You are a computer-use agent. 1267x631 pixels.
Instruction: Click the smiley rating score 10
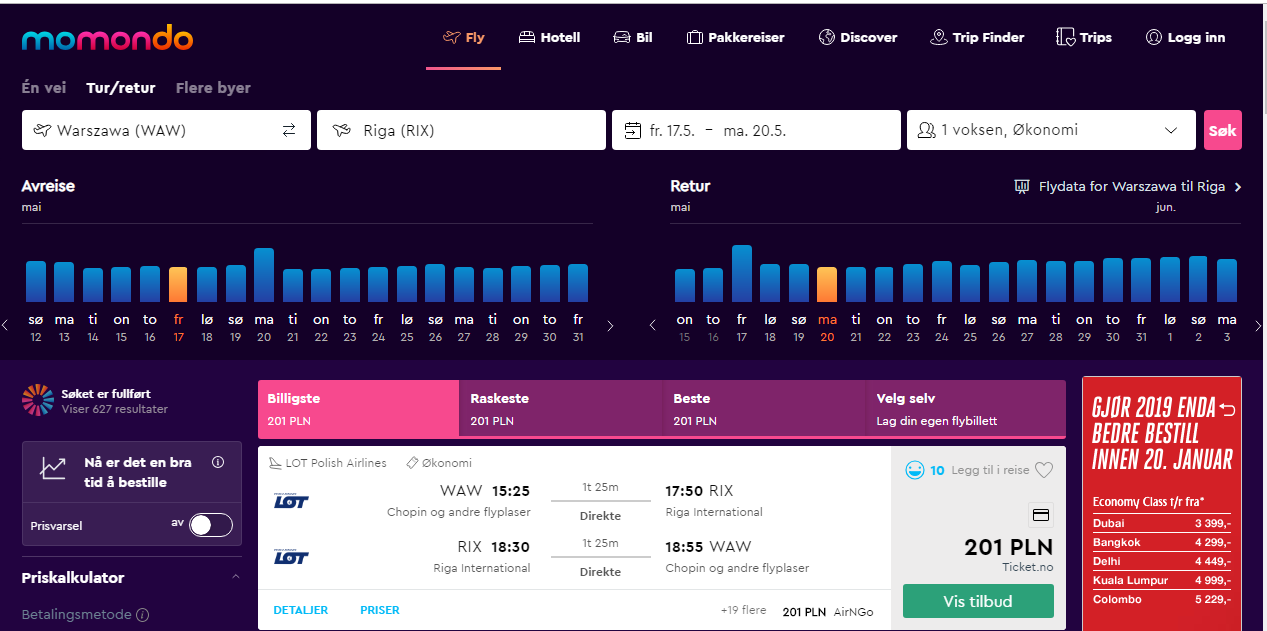pos(925,470)
